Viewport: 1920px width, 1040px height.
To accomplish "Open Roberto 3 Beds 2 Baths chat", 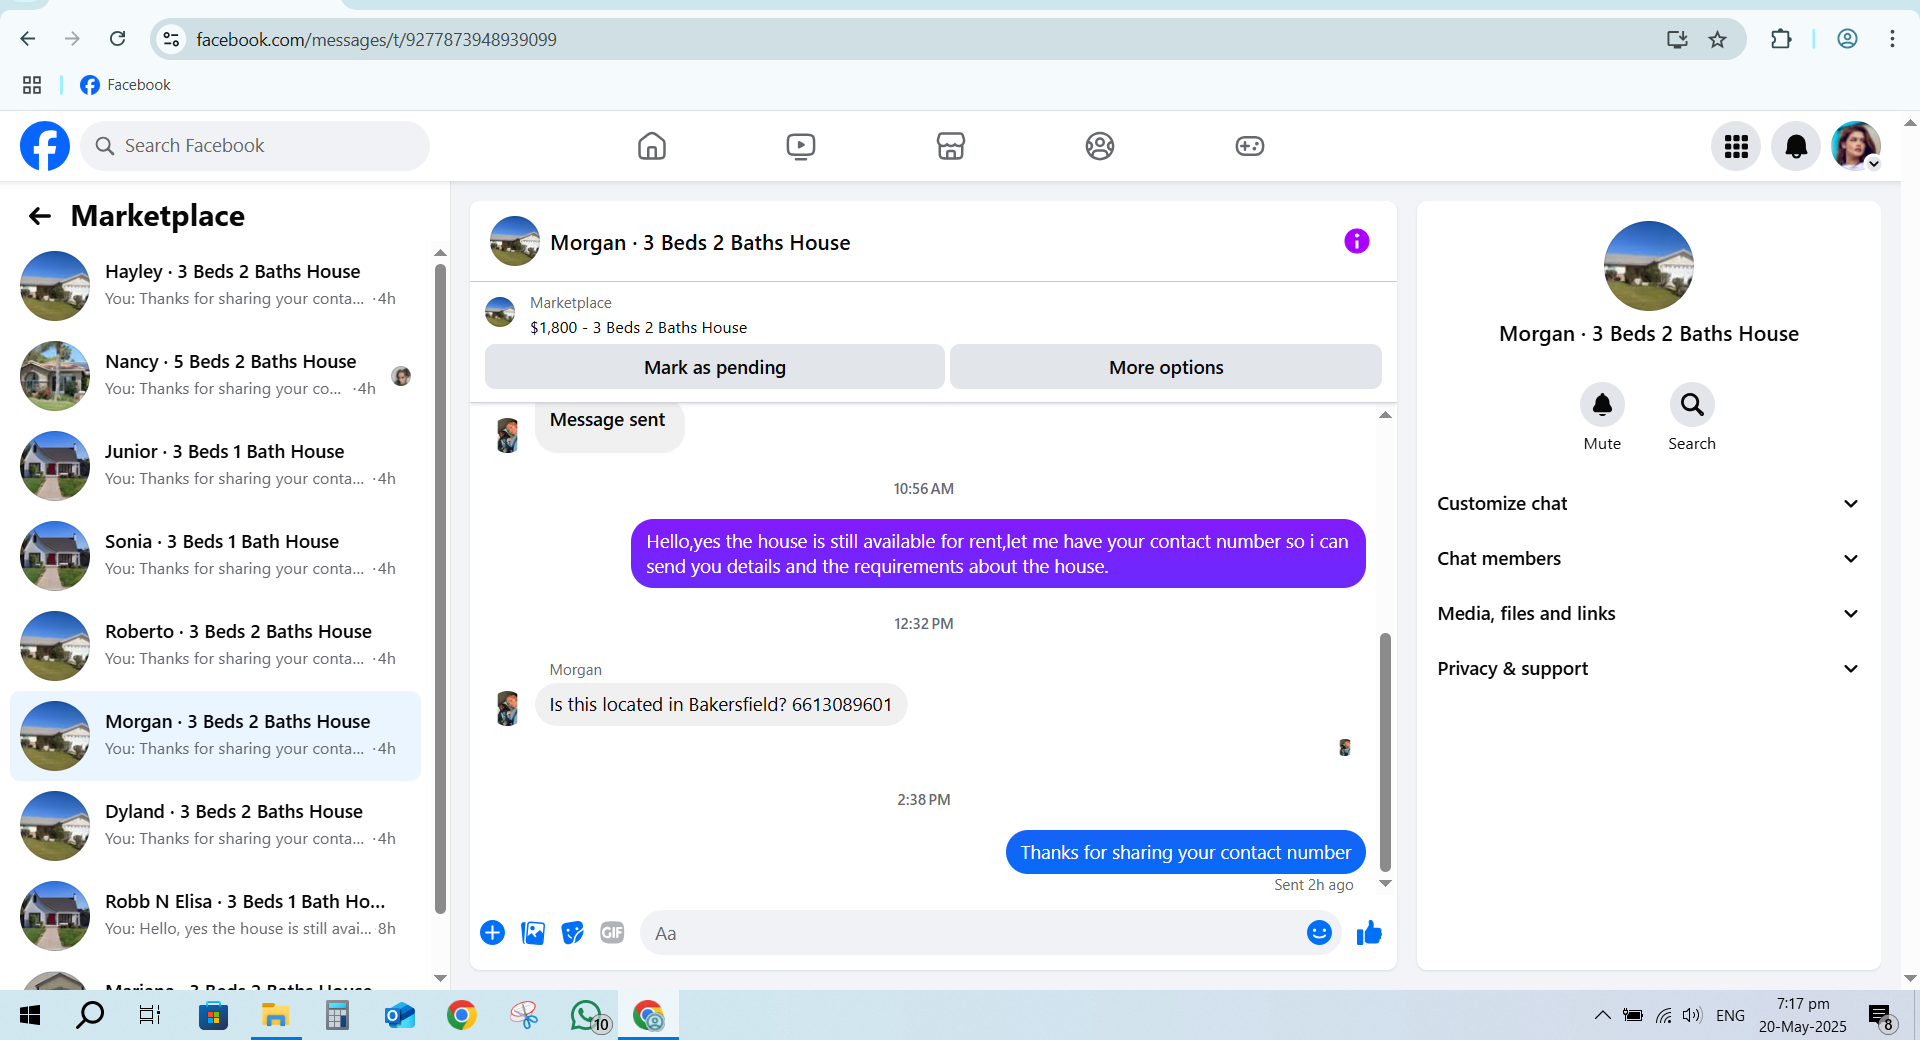I will click(x=215, y=646).
